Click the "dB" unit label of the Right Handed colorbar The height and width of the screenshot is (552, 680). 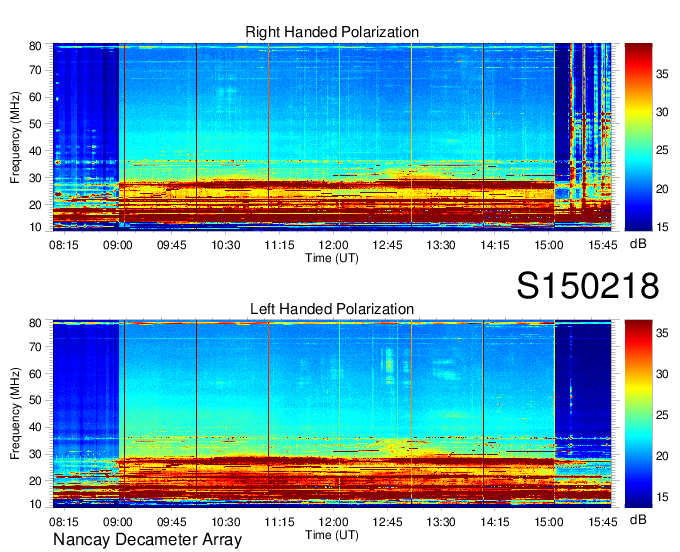[x=638, y=244]
